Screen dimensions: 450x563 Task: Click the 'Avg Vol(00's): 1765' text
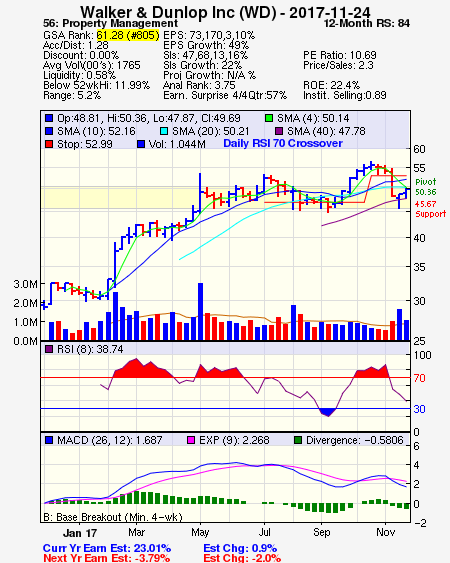pyautogui.click(x=92, y=65)
